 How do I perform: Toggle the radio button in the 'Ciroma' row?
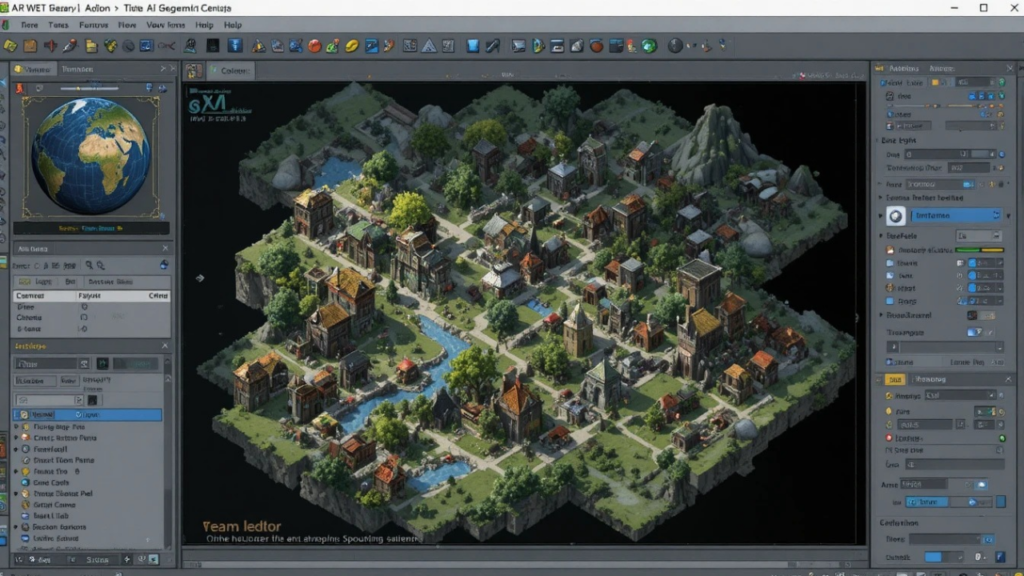point(84,317)
